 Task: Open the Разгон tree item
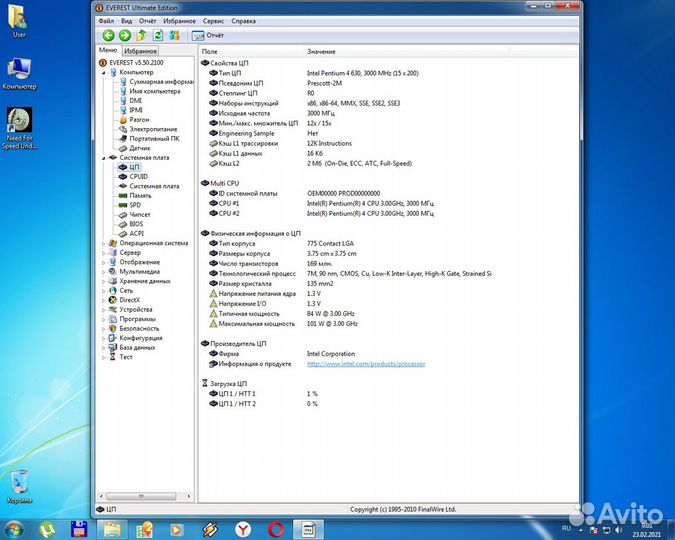pos(139,120)
